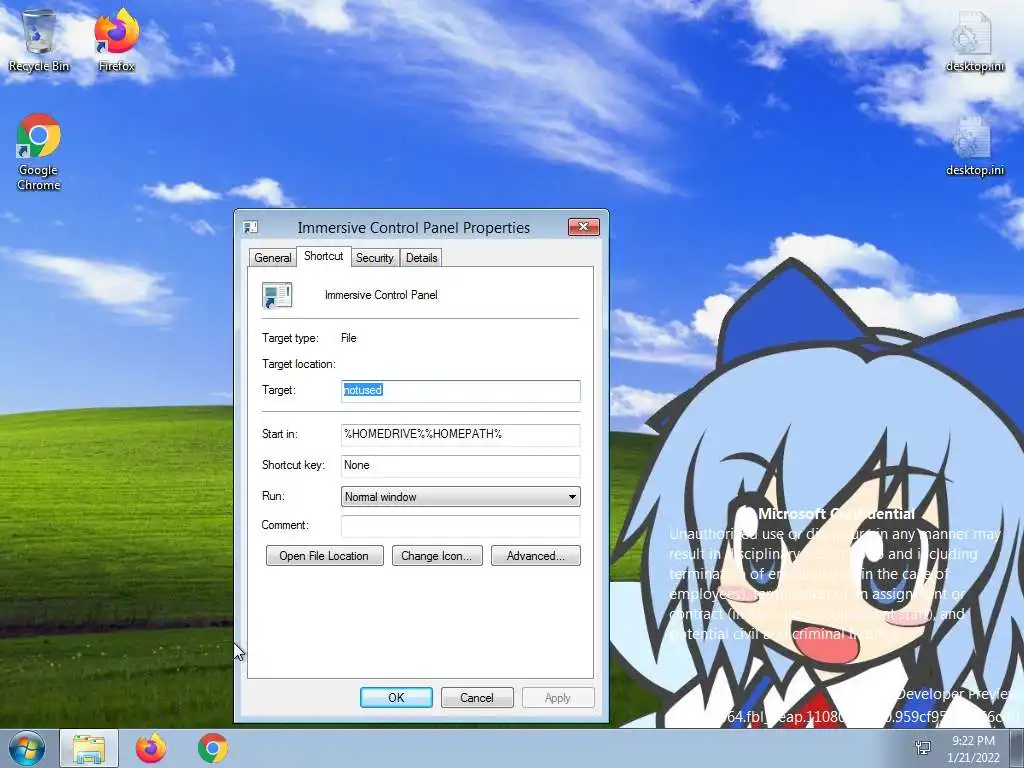The height and width of the screenshot is (768, 1024).
Task: Switch to the General tab
Action: pyautogui.click(x=272, y=258)
